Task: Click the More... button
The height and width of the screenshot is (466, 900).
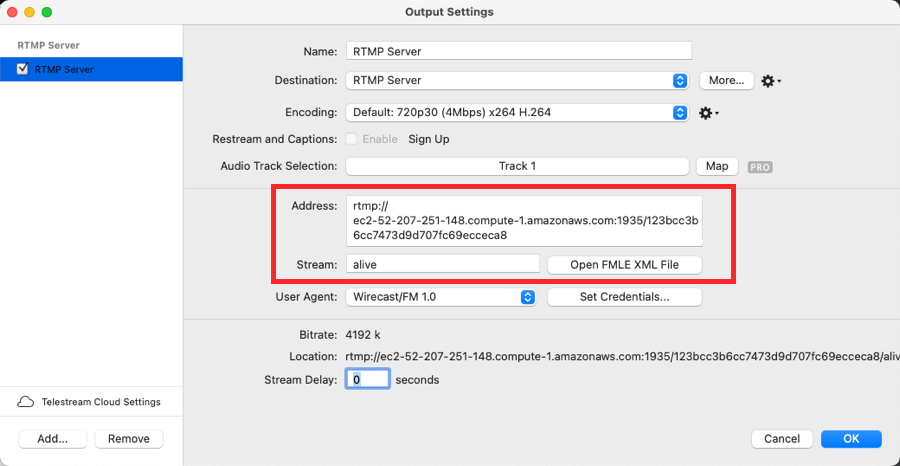Action: point(726,81)
